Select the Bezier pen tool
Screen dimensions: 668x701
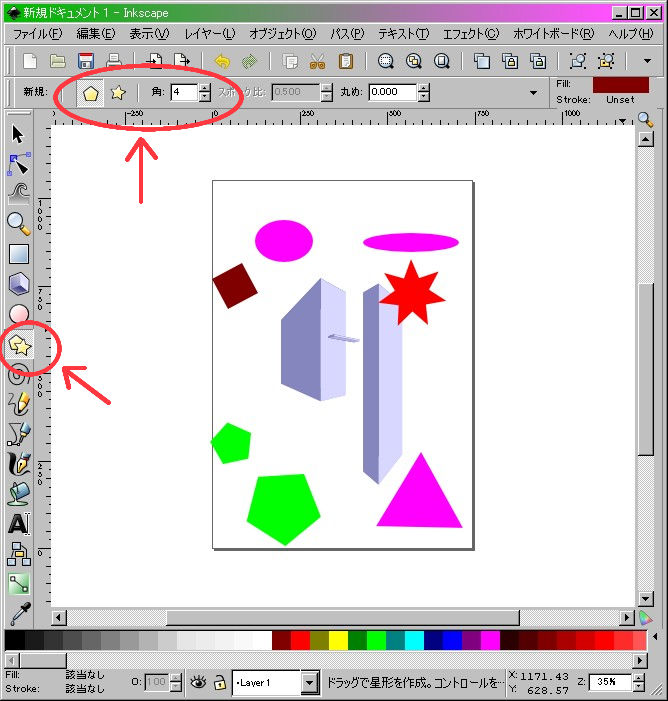tap(19, 434)
